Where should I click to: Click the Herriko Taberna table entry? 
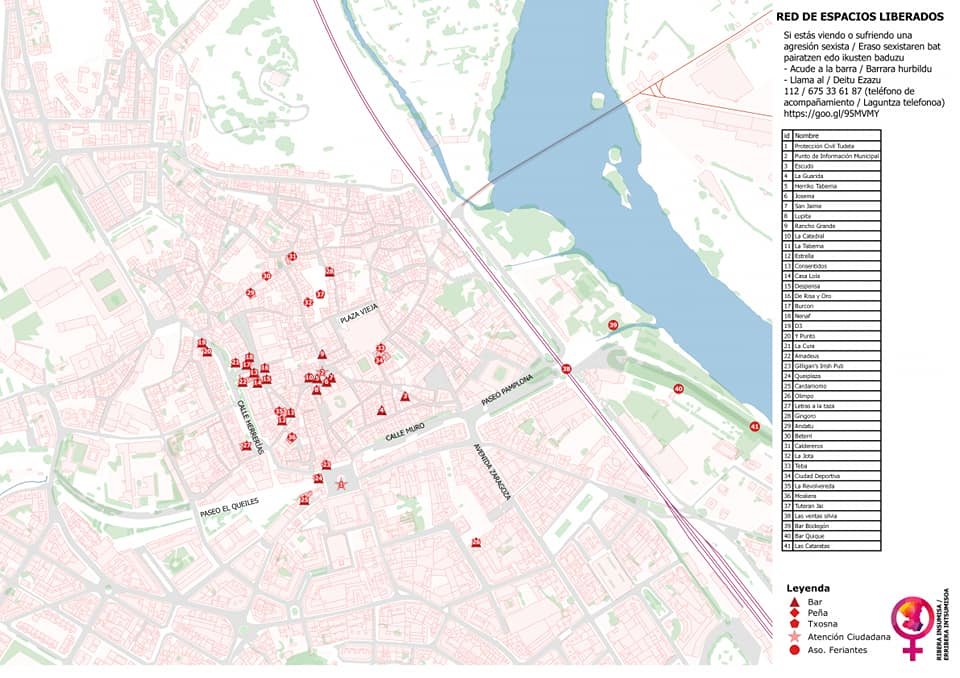pyautogui.click(x=831, y=186)
